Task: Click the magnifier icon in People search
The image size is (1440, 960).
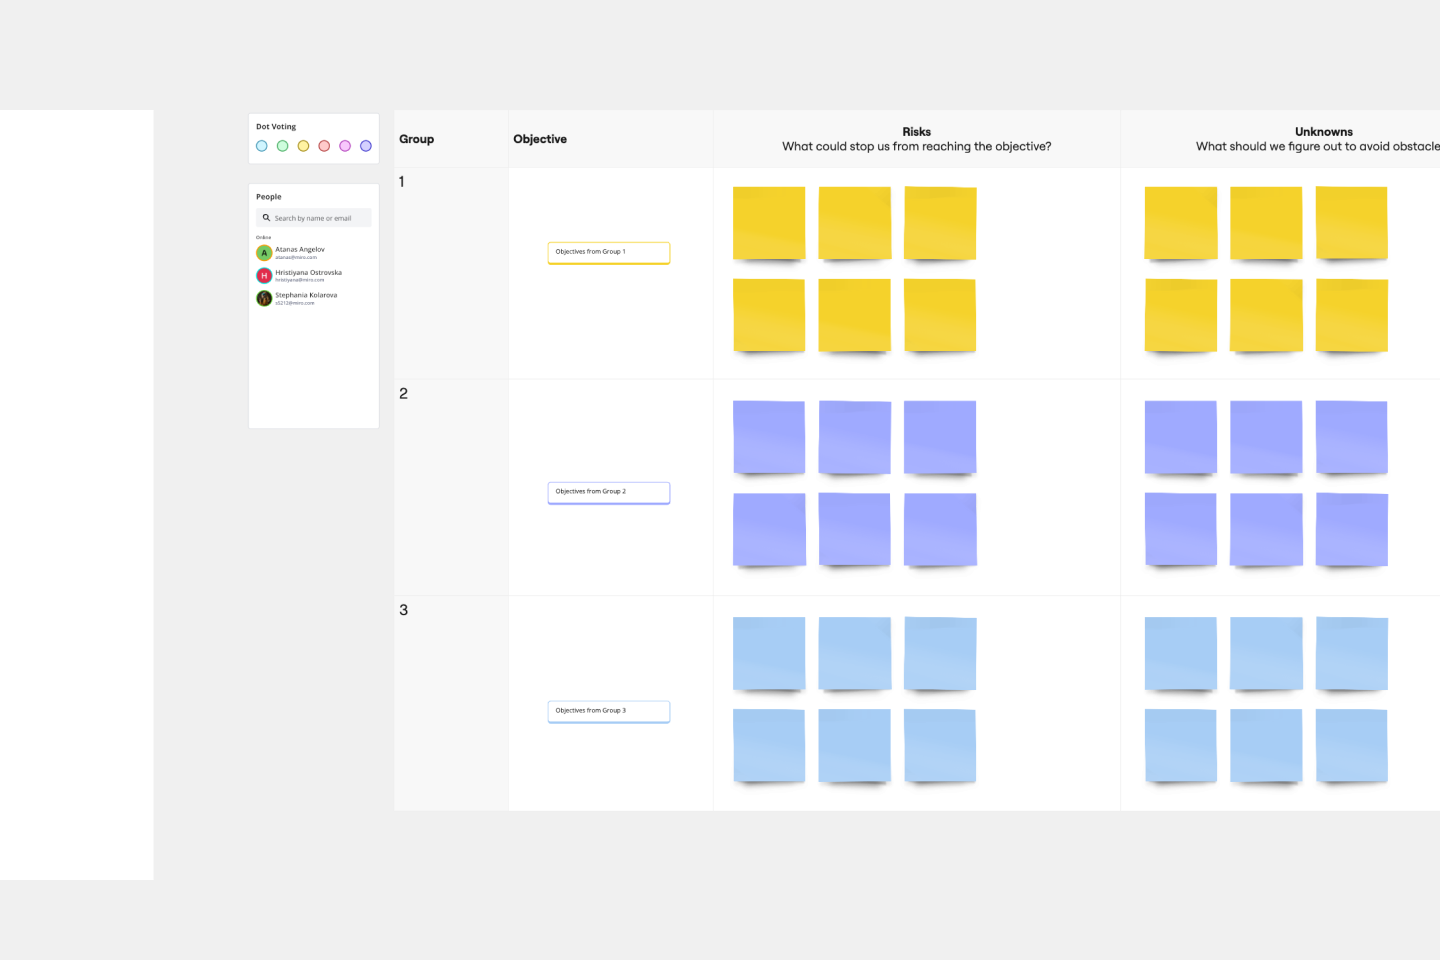Action: click(x=266, y=218)
